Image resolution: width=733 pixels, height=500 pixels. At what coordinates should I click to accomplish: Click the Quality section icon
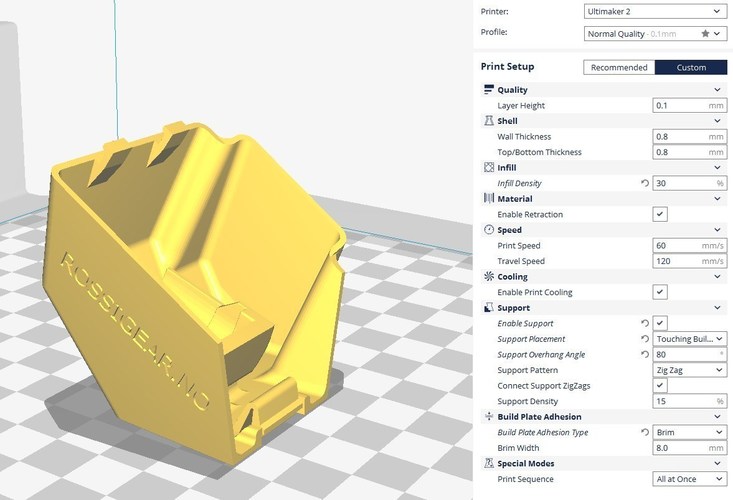489,89
